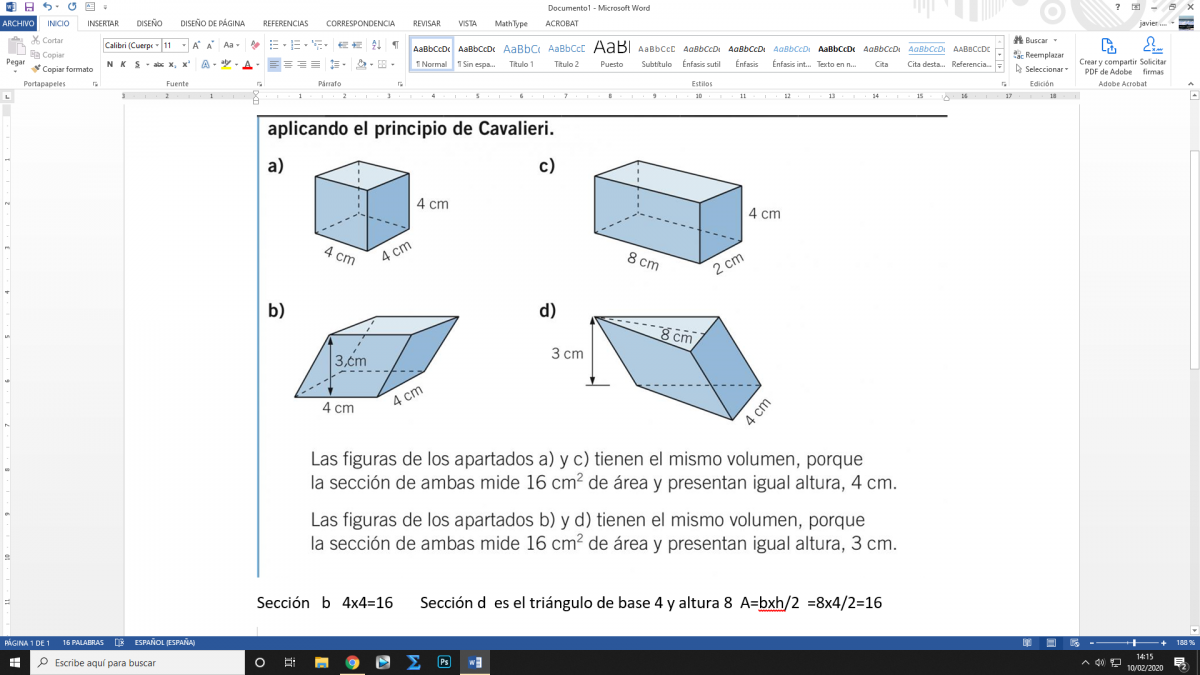
Task: Click ESPAÑOL (ESPAÑA) language in status bar
Action: click(x=165, y=642)
